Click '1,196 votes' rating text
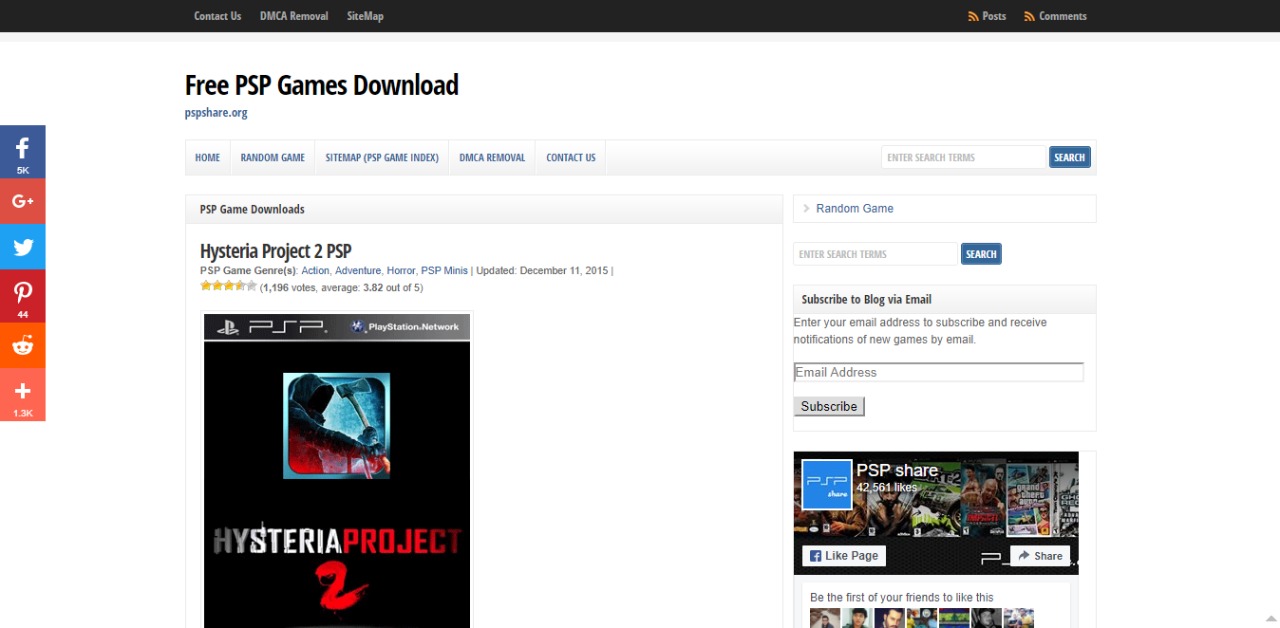Viewport: 1280px width, 628px height. coord(289,288)
